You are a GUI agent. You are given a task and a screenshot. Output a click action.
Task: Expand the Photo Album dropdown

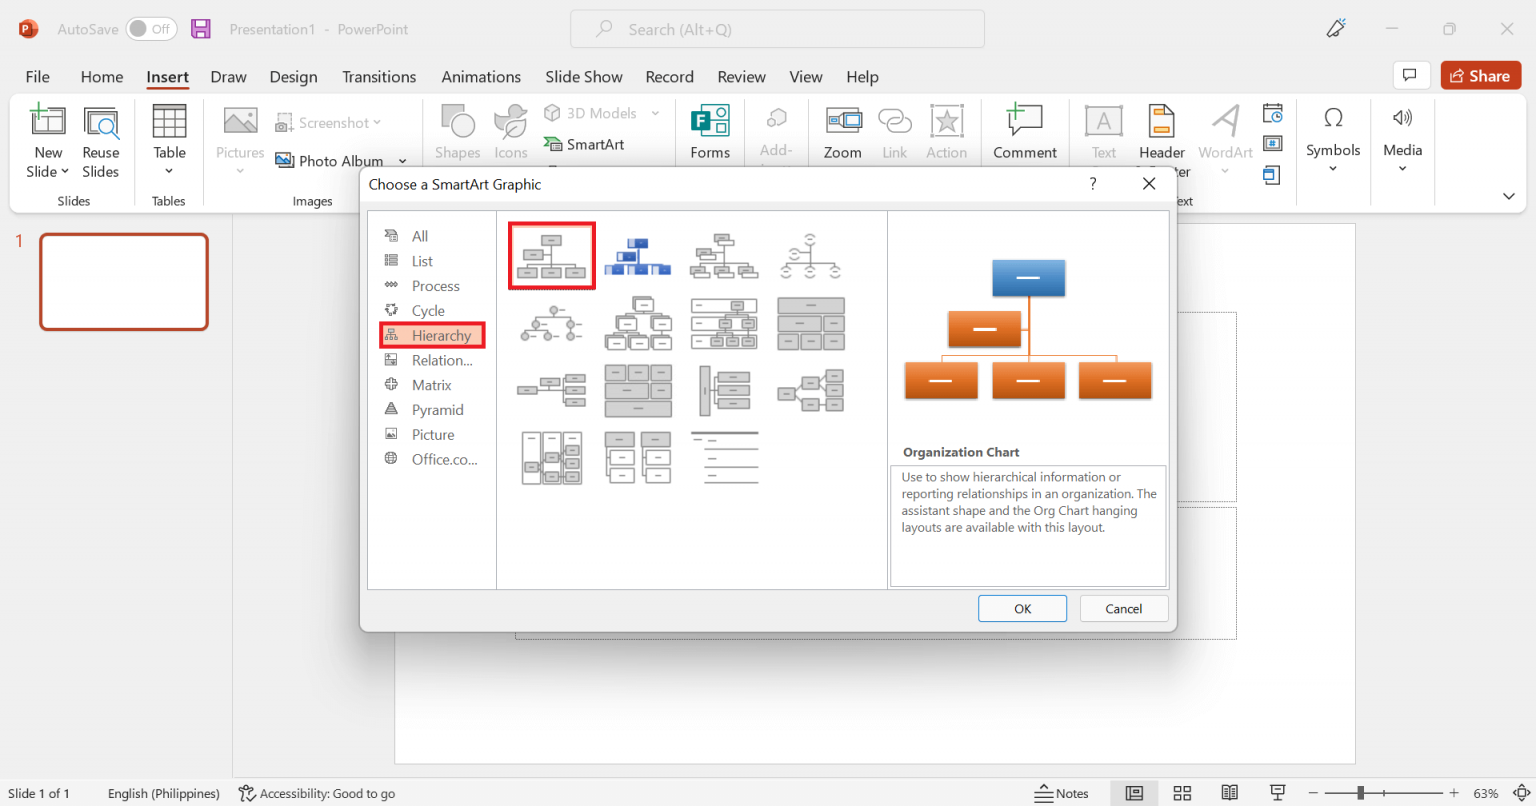[x=402, y=160]
